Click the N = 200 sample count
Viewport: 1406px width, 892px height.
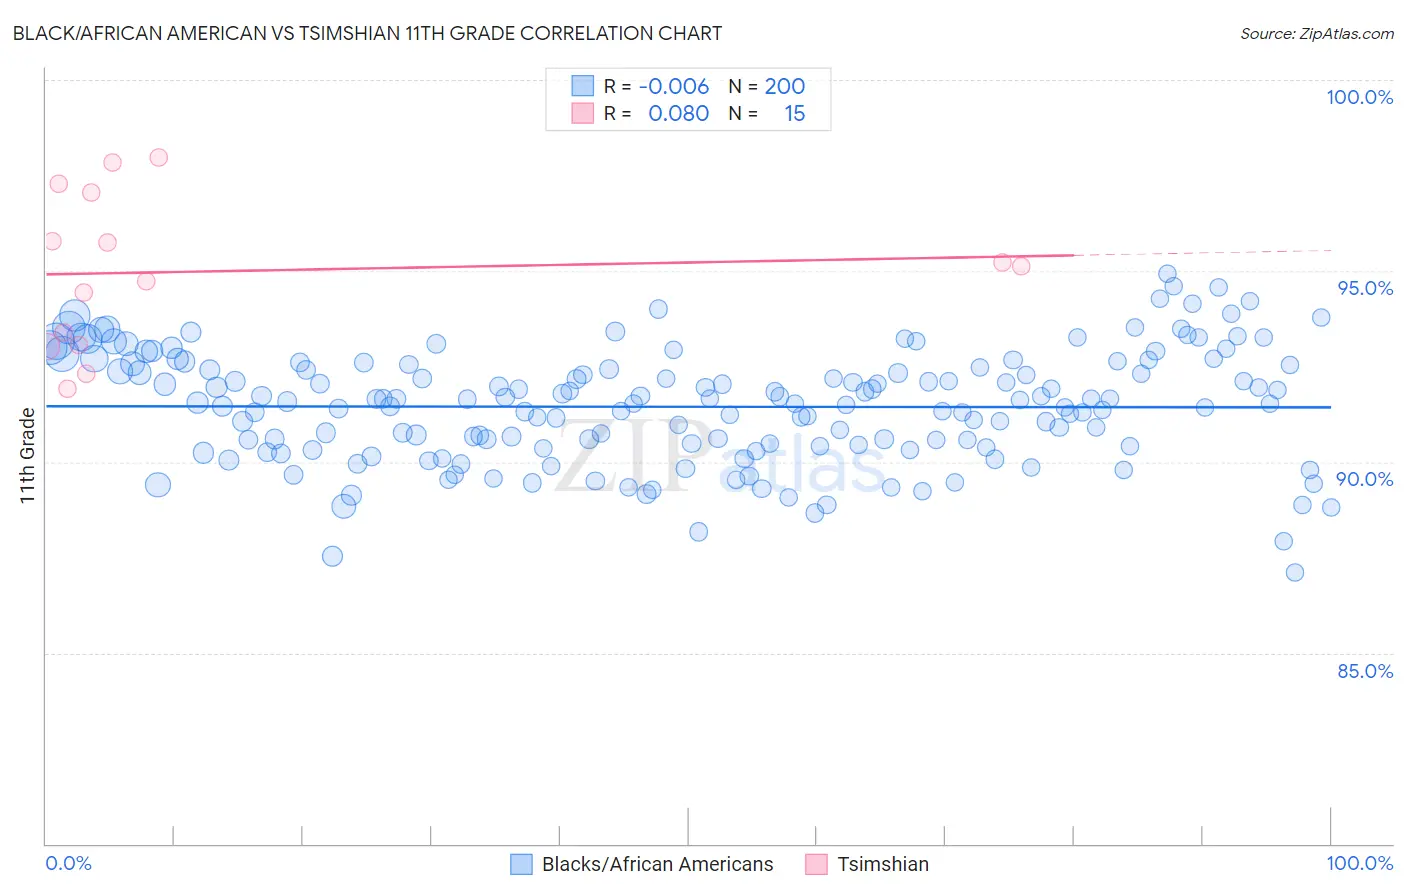click(767, 86)
